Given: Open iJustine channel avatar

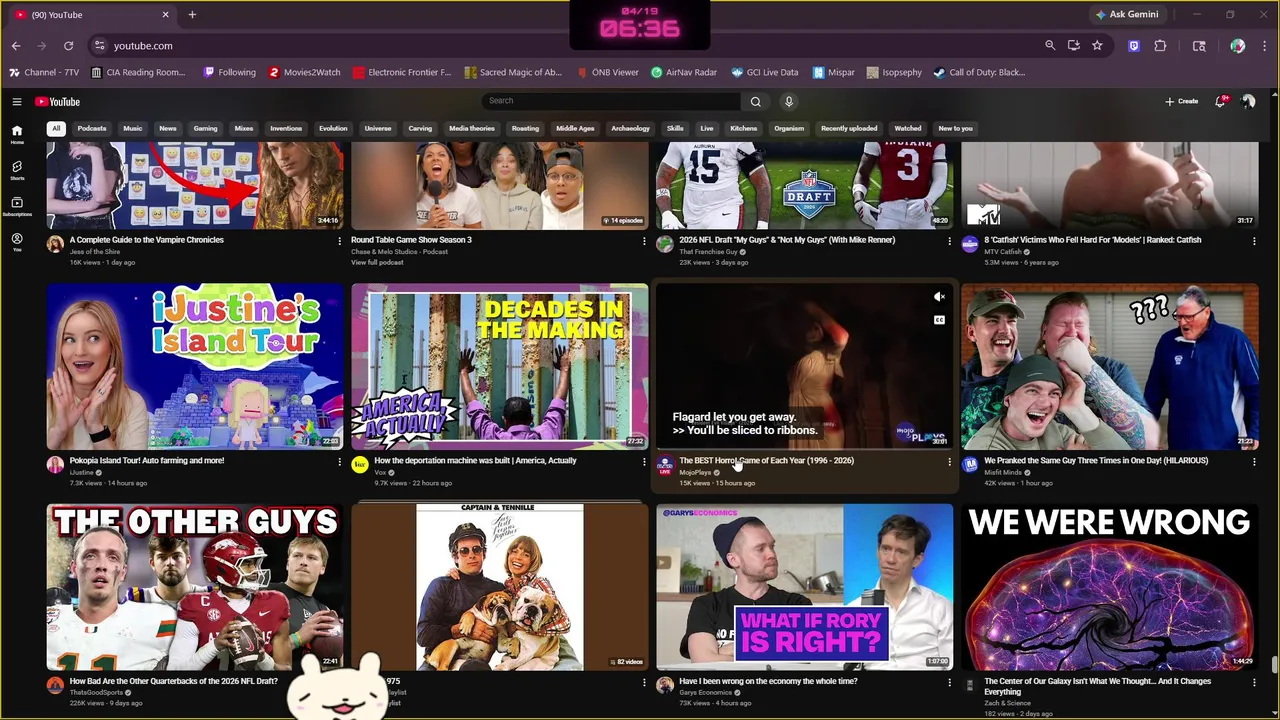Looking at the screenshot, I should tap(55, 464).
